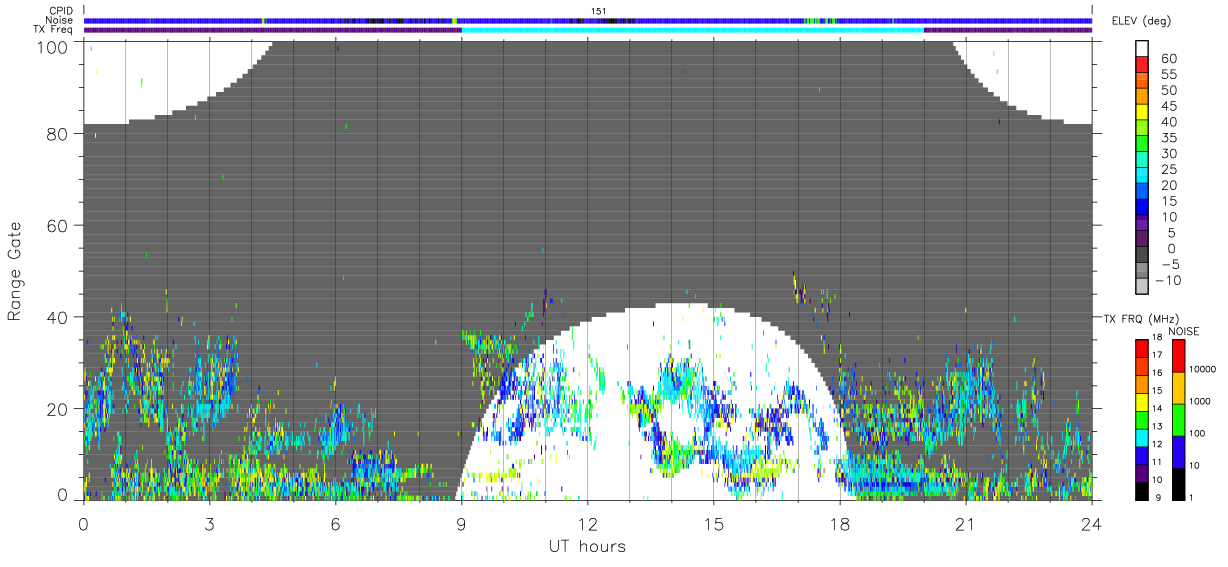Select the black bottom segment of TX FRQ colorbar
The height and width of the screenshot is (567, 1228).
[x=1141, y=491]
